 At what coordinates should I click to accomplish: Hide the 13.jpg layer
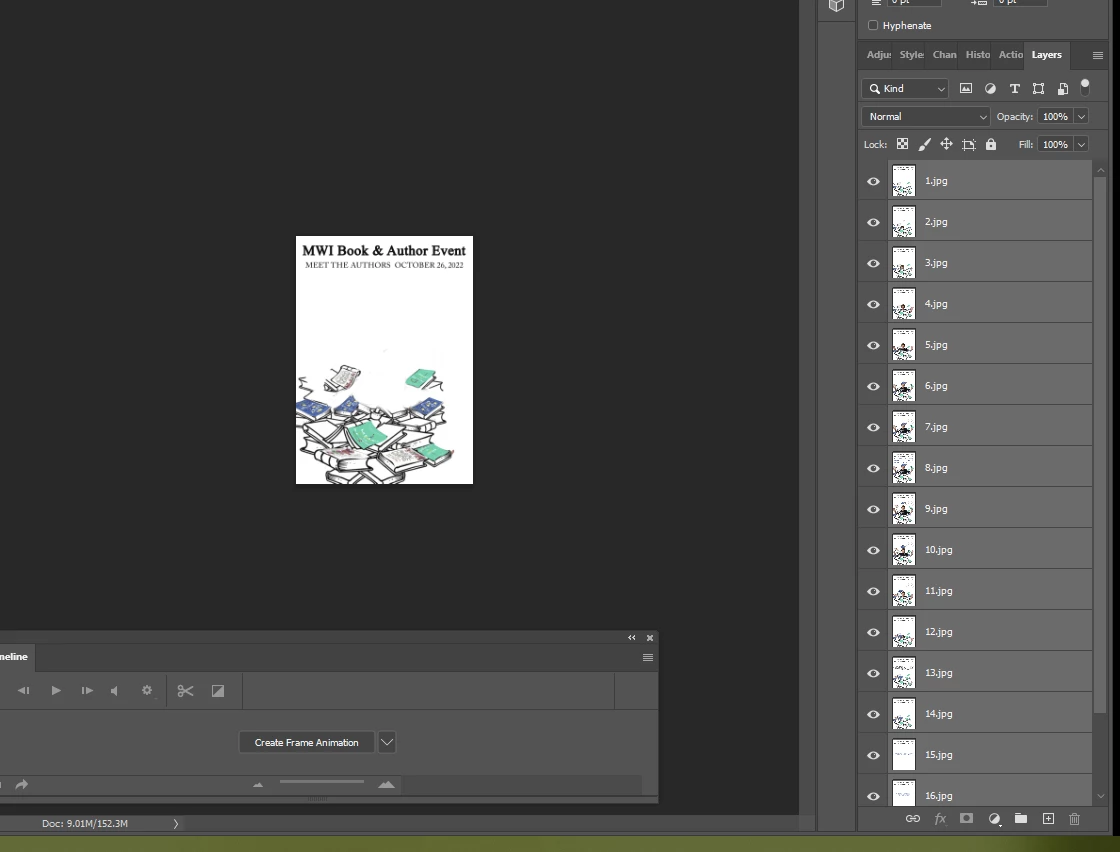coord(874,673)
